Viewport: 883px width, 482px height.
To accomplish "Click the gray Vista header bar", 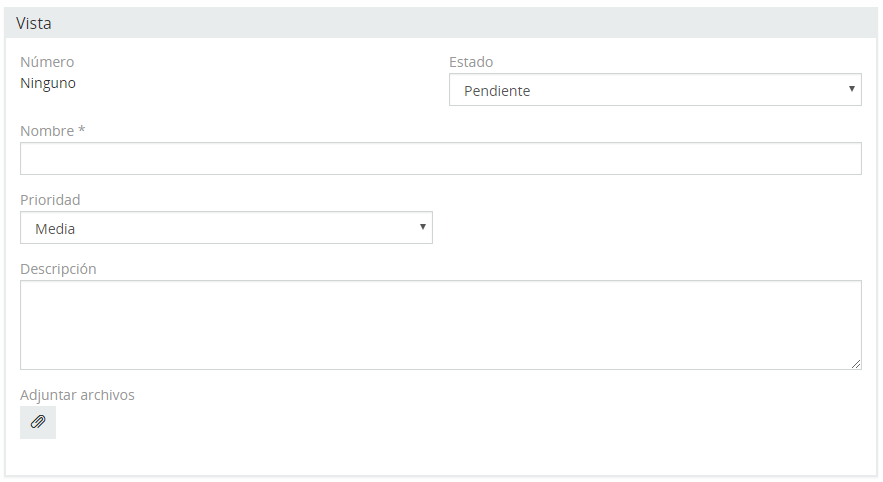I will [x=440, y=23].
